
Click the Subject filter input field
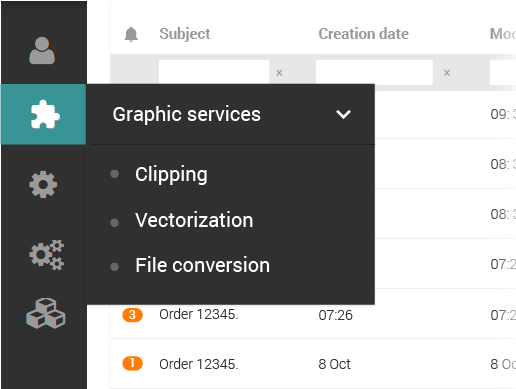(214, 72)
